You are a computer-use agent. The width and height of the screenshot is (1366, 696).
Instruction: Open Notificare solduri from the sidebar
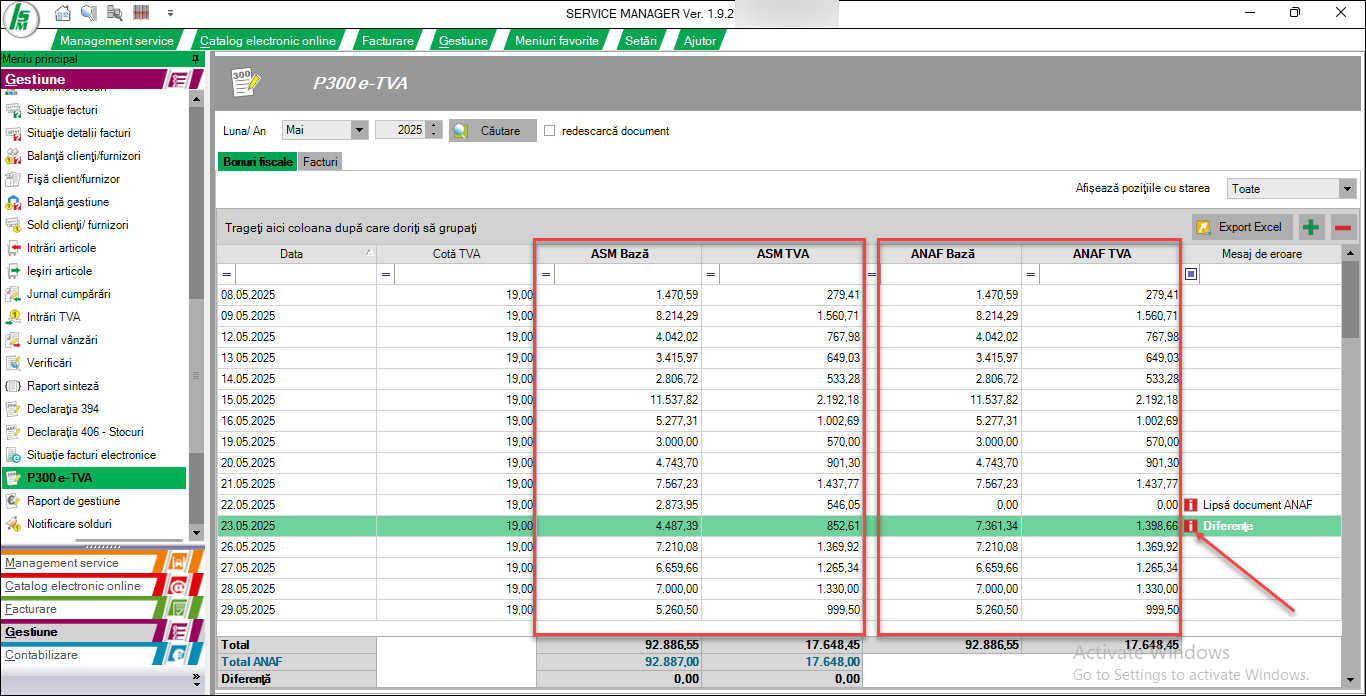(69, 524)
